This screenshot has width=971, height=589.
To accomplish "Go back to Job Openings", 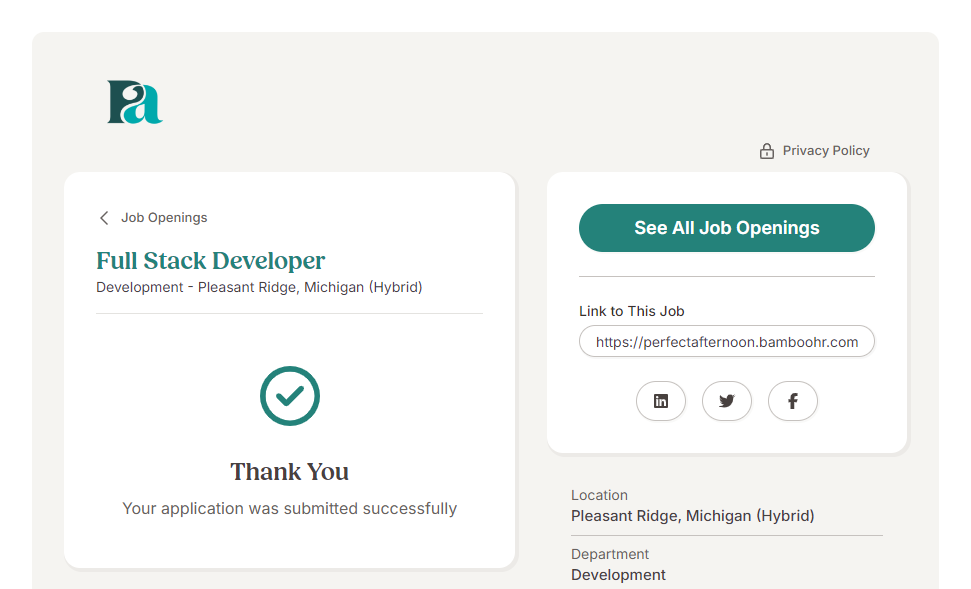I will (164, 218).
